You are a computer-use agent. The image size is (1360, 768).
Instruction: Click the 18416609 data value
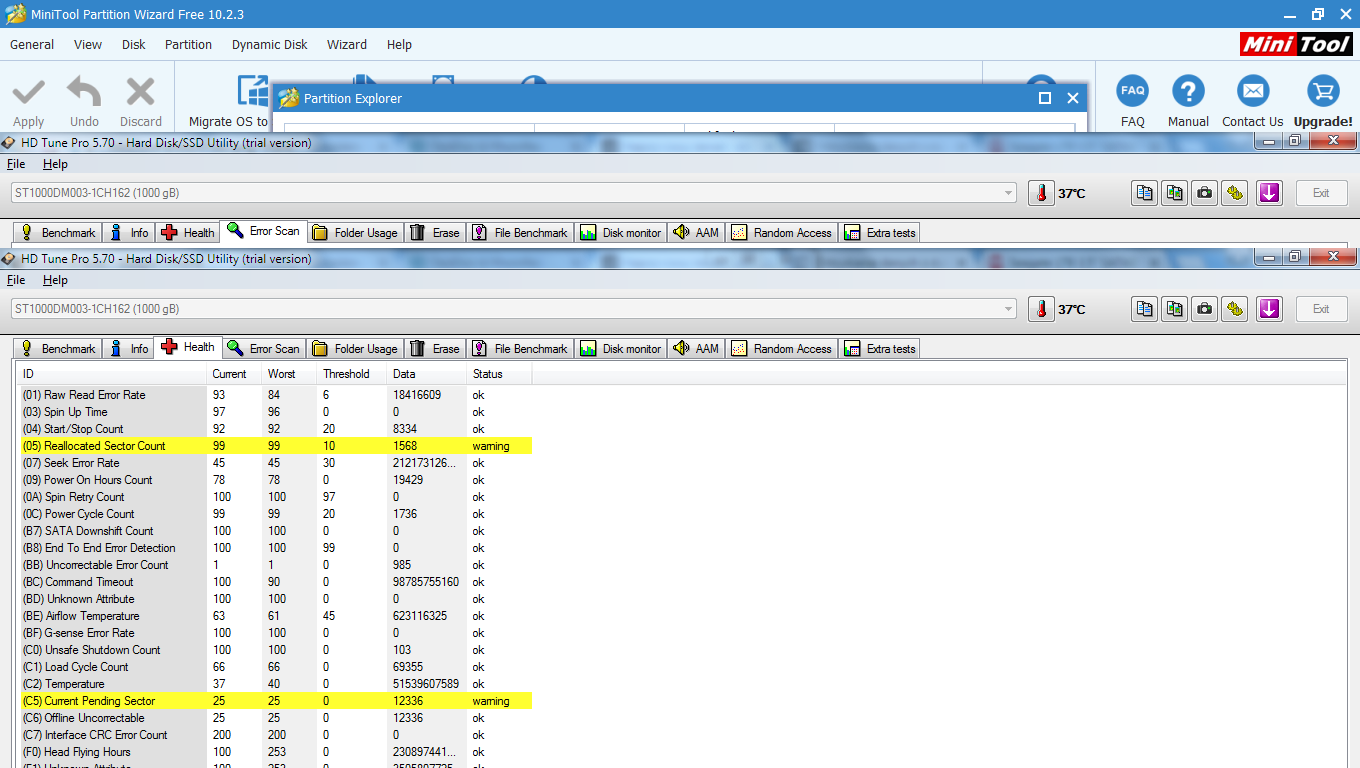coord(417,395)
